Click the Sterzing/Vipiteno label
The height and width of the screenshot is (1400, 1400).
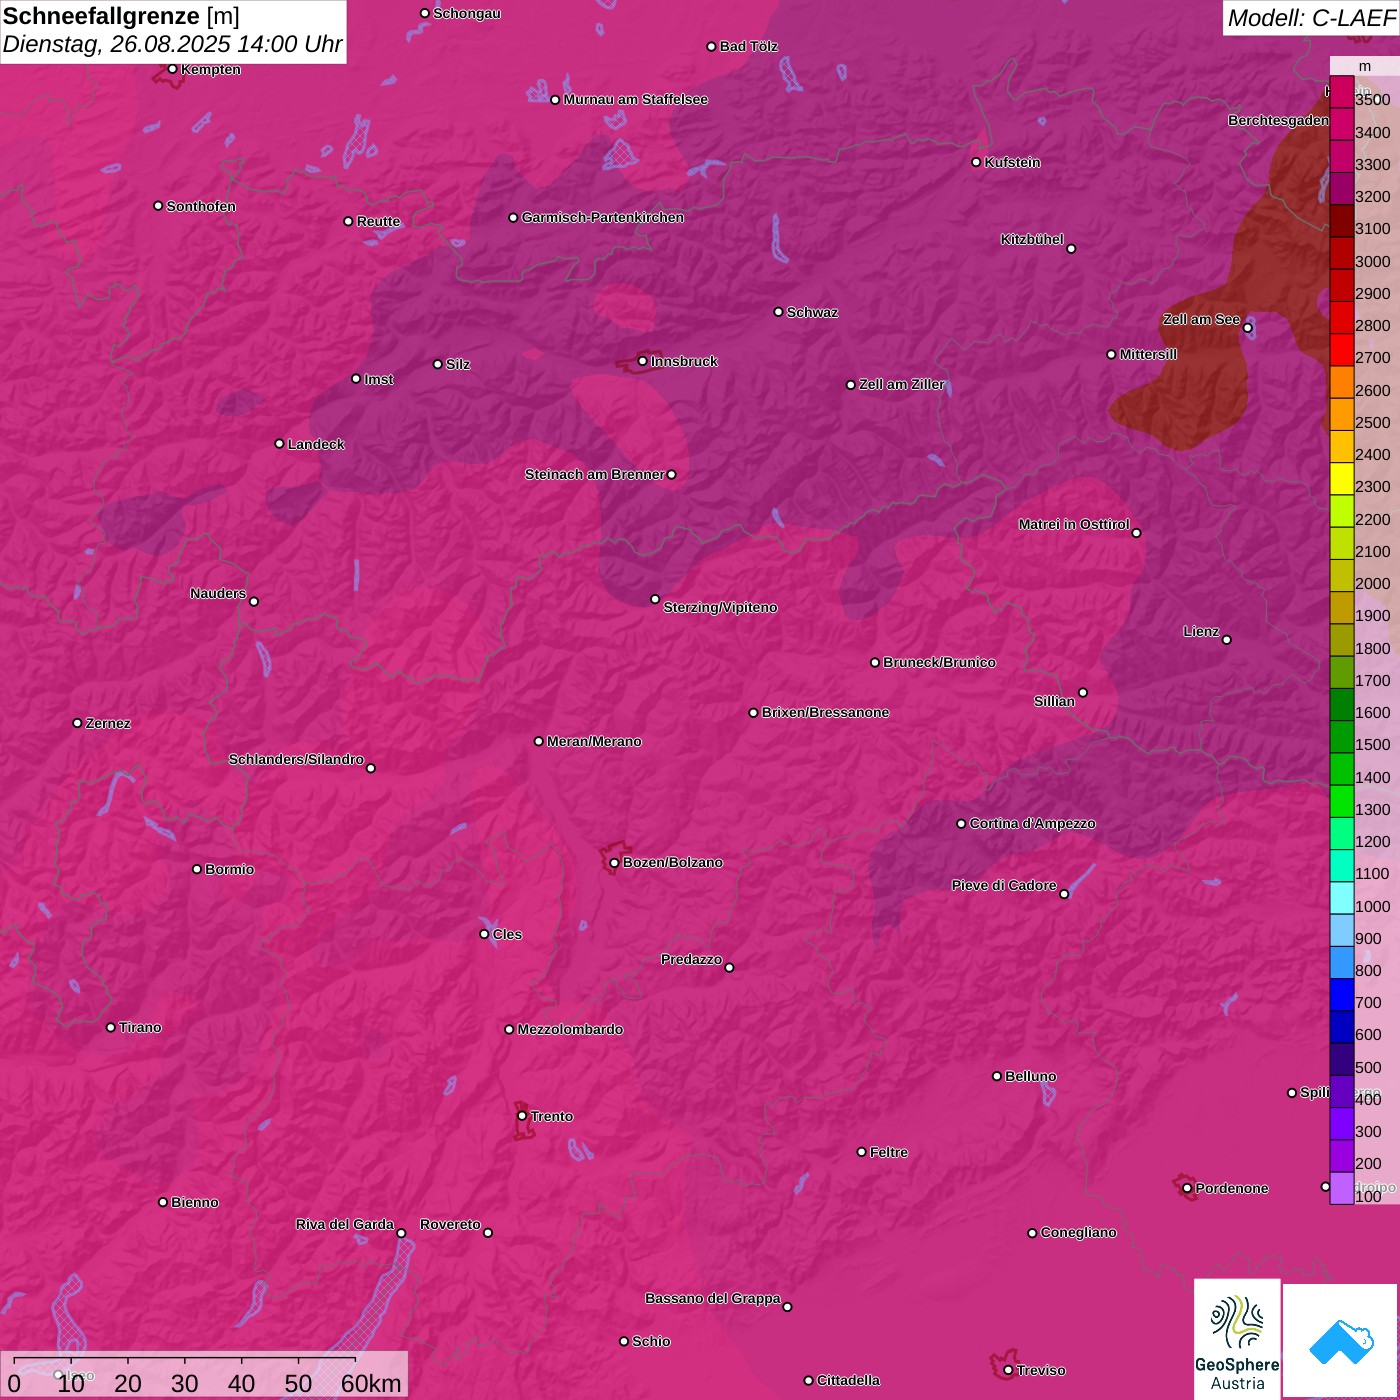[720, 607]
